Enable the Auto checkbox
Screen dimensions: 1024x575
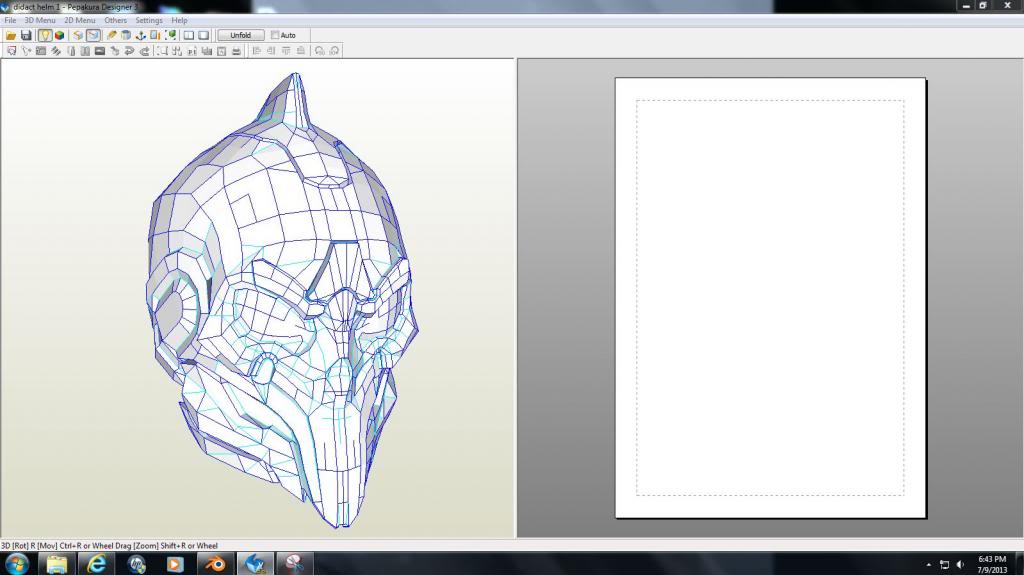click(x=275, y=35)
